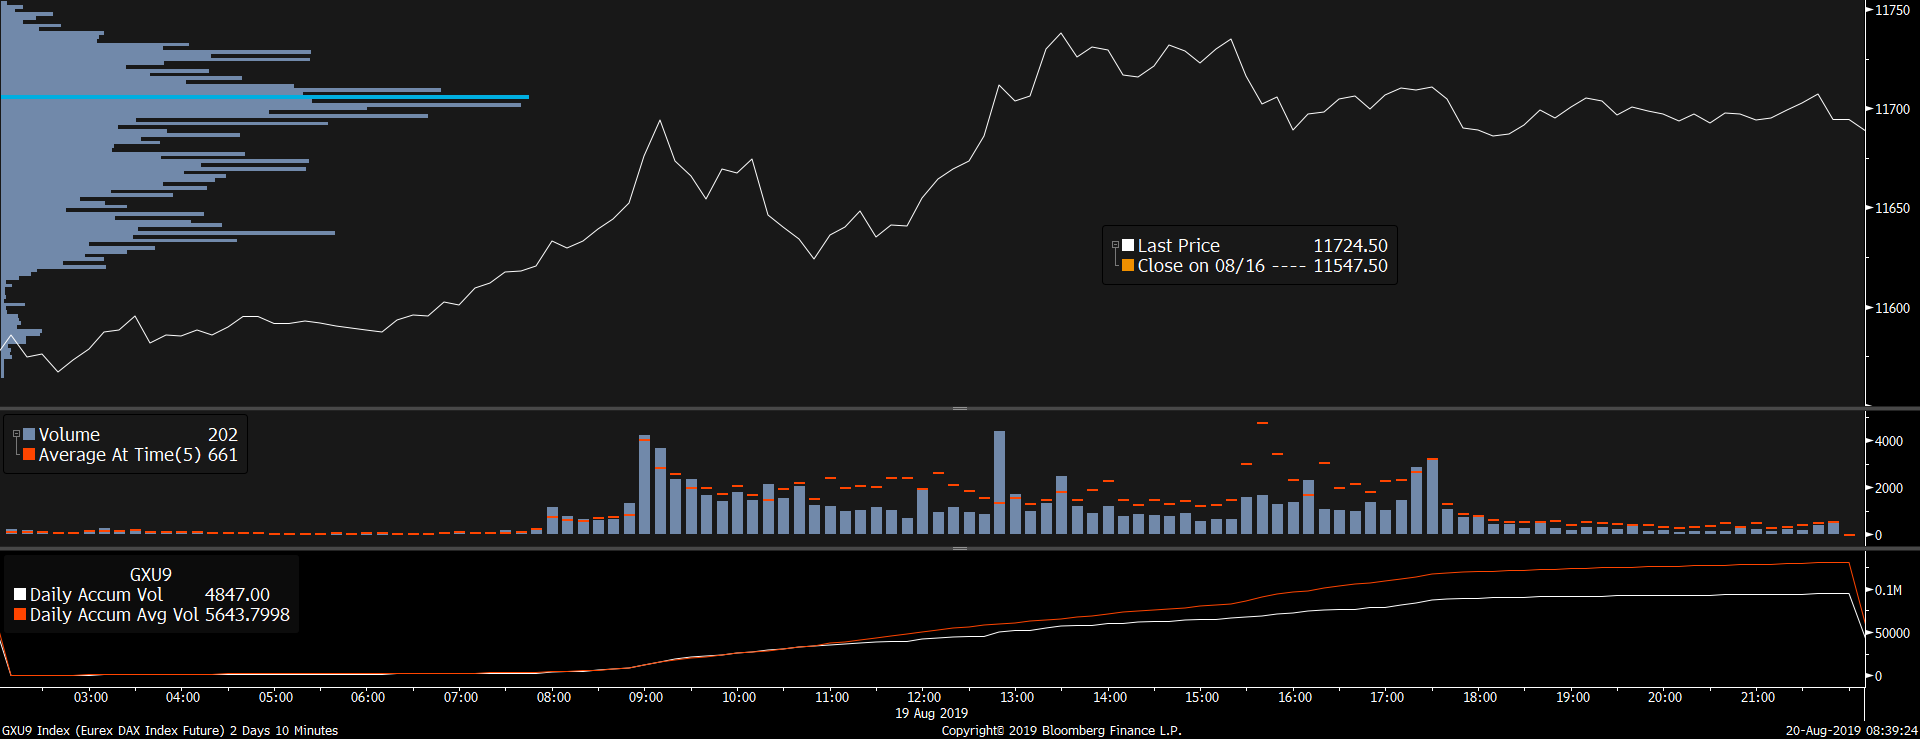The width and height of the screenshot is (1920, 739).
Task: Click the Daily Accum Avg Vol swatch
Action: tap(20, 615)
